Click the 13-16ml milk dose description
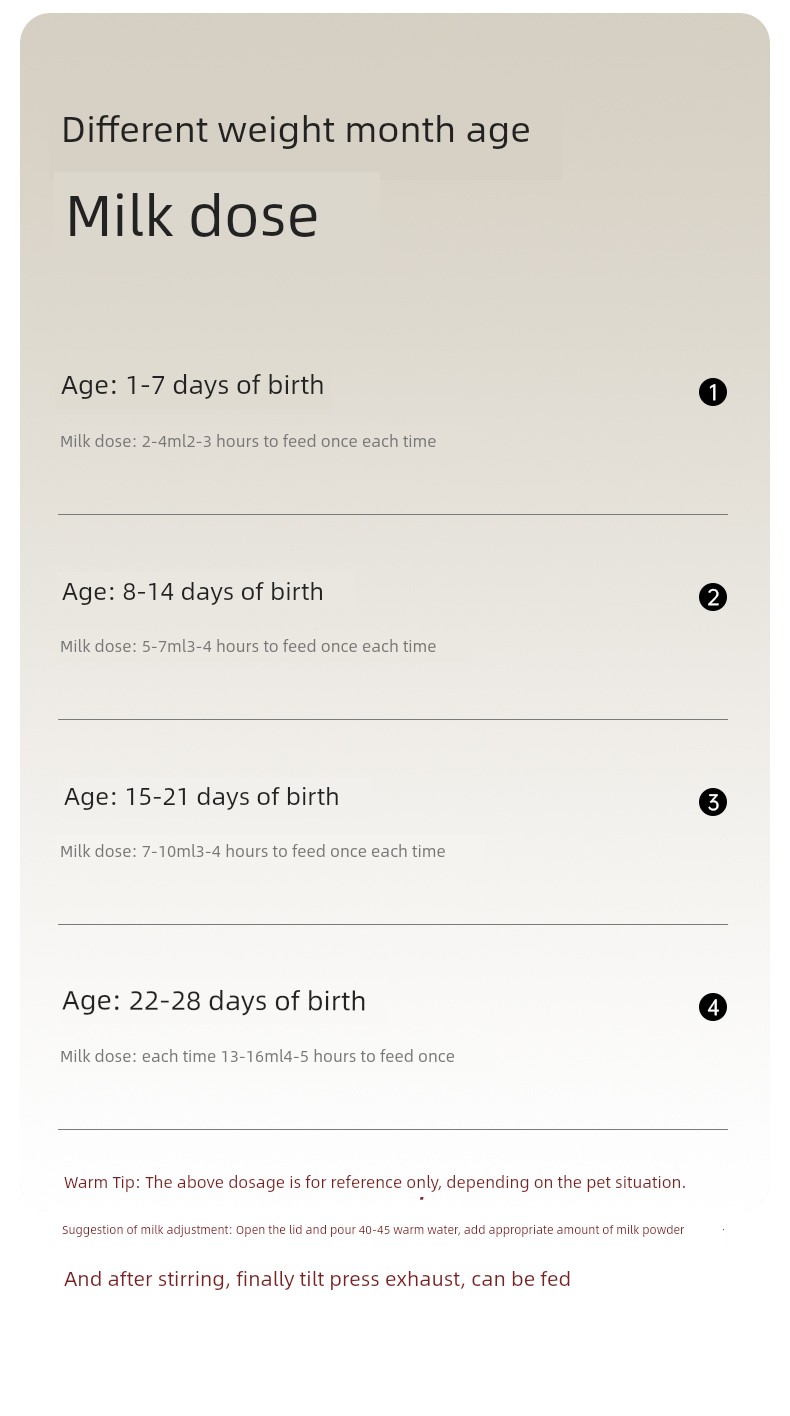790x1416 pixels. (257, 1056)
